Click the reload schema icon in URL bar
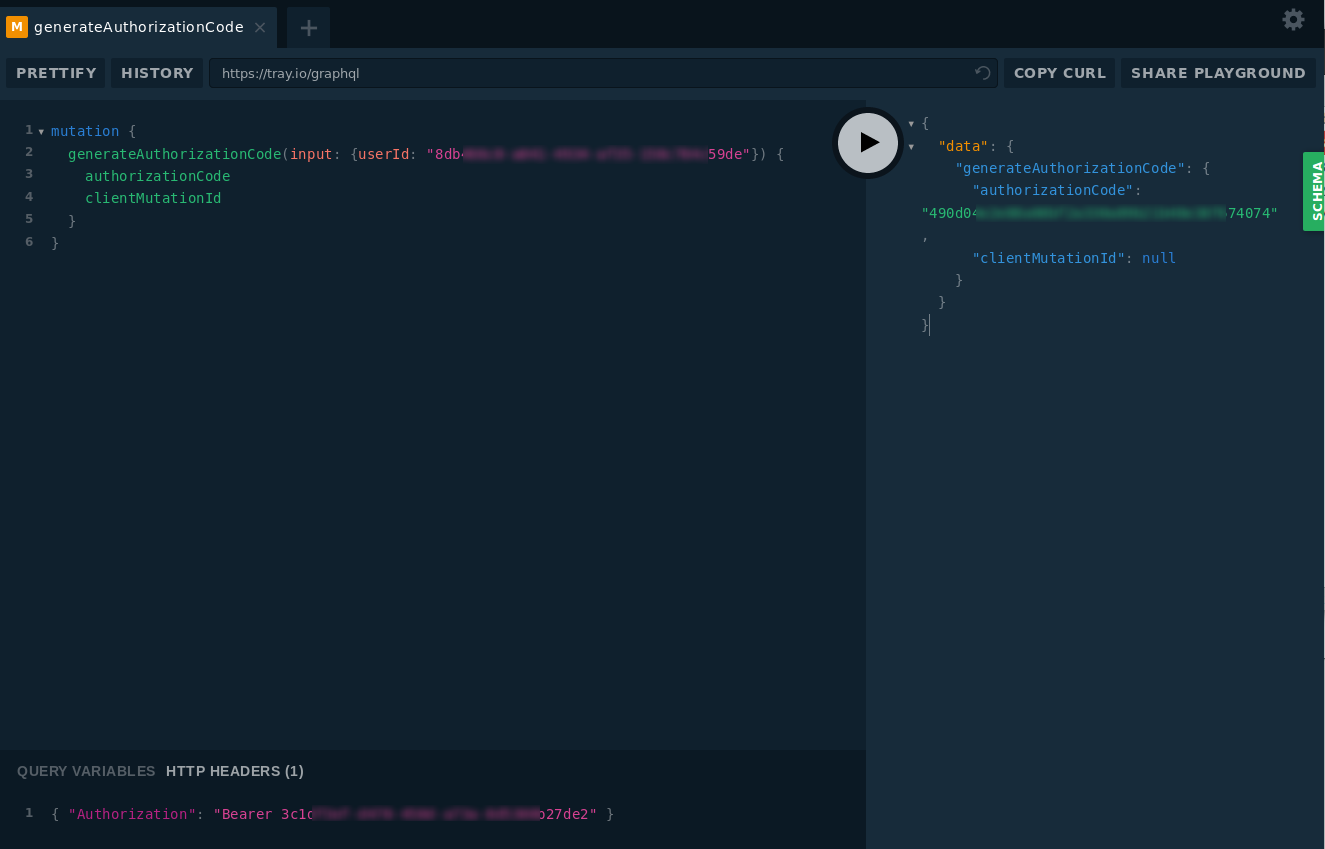The height and width of the screenshot is (849, 1325). (x=982, y=73)
